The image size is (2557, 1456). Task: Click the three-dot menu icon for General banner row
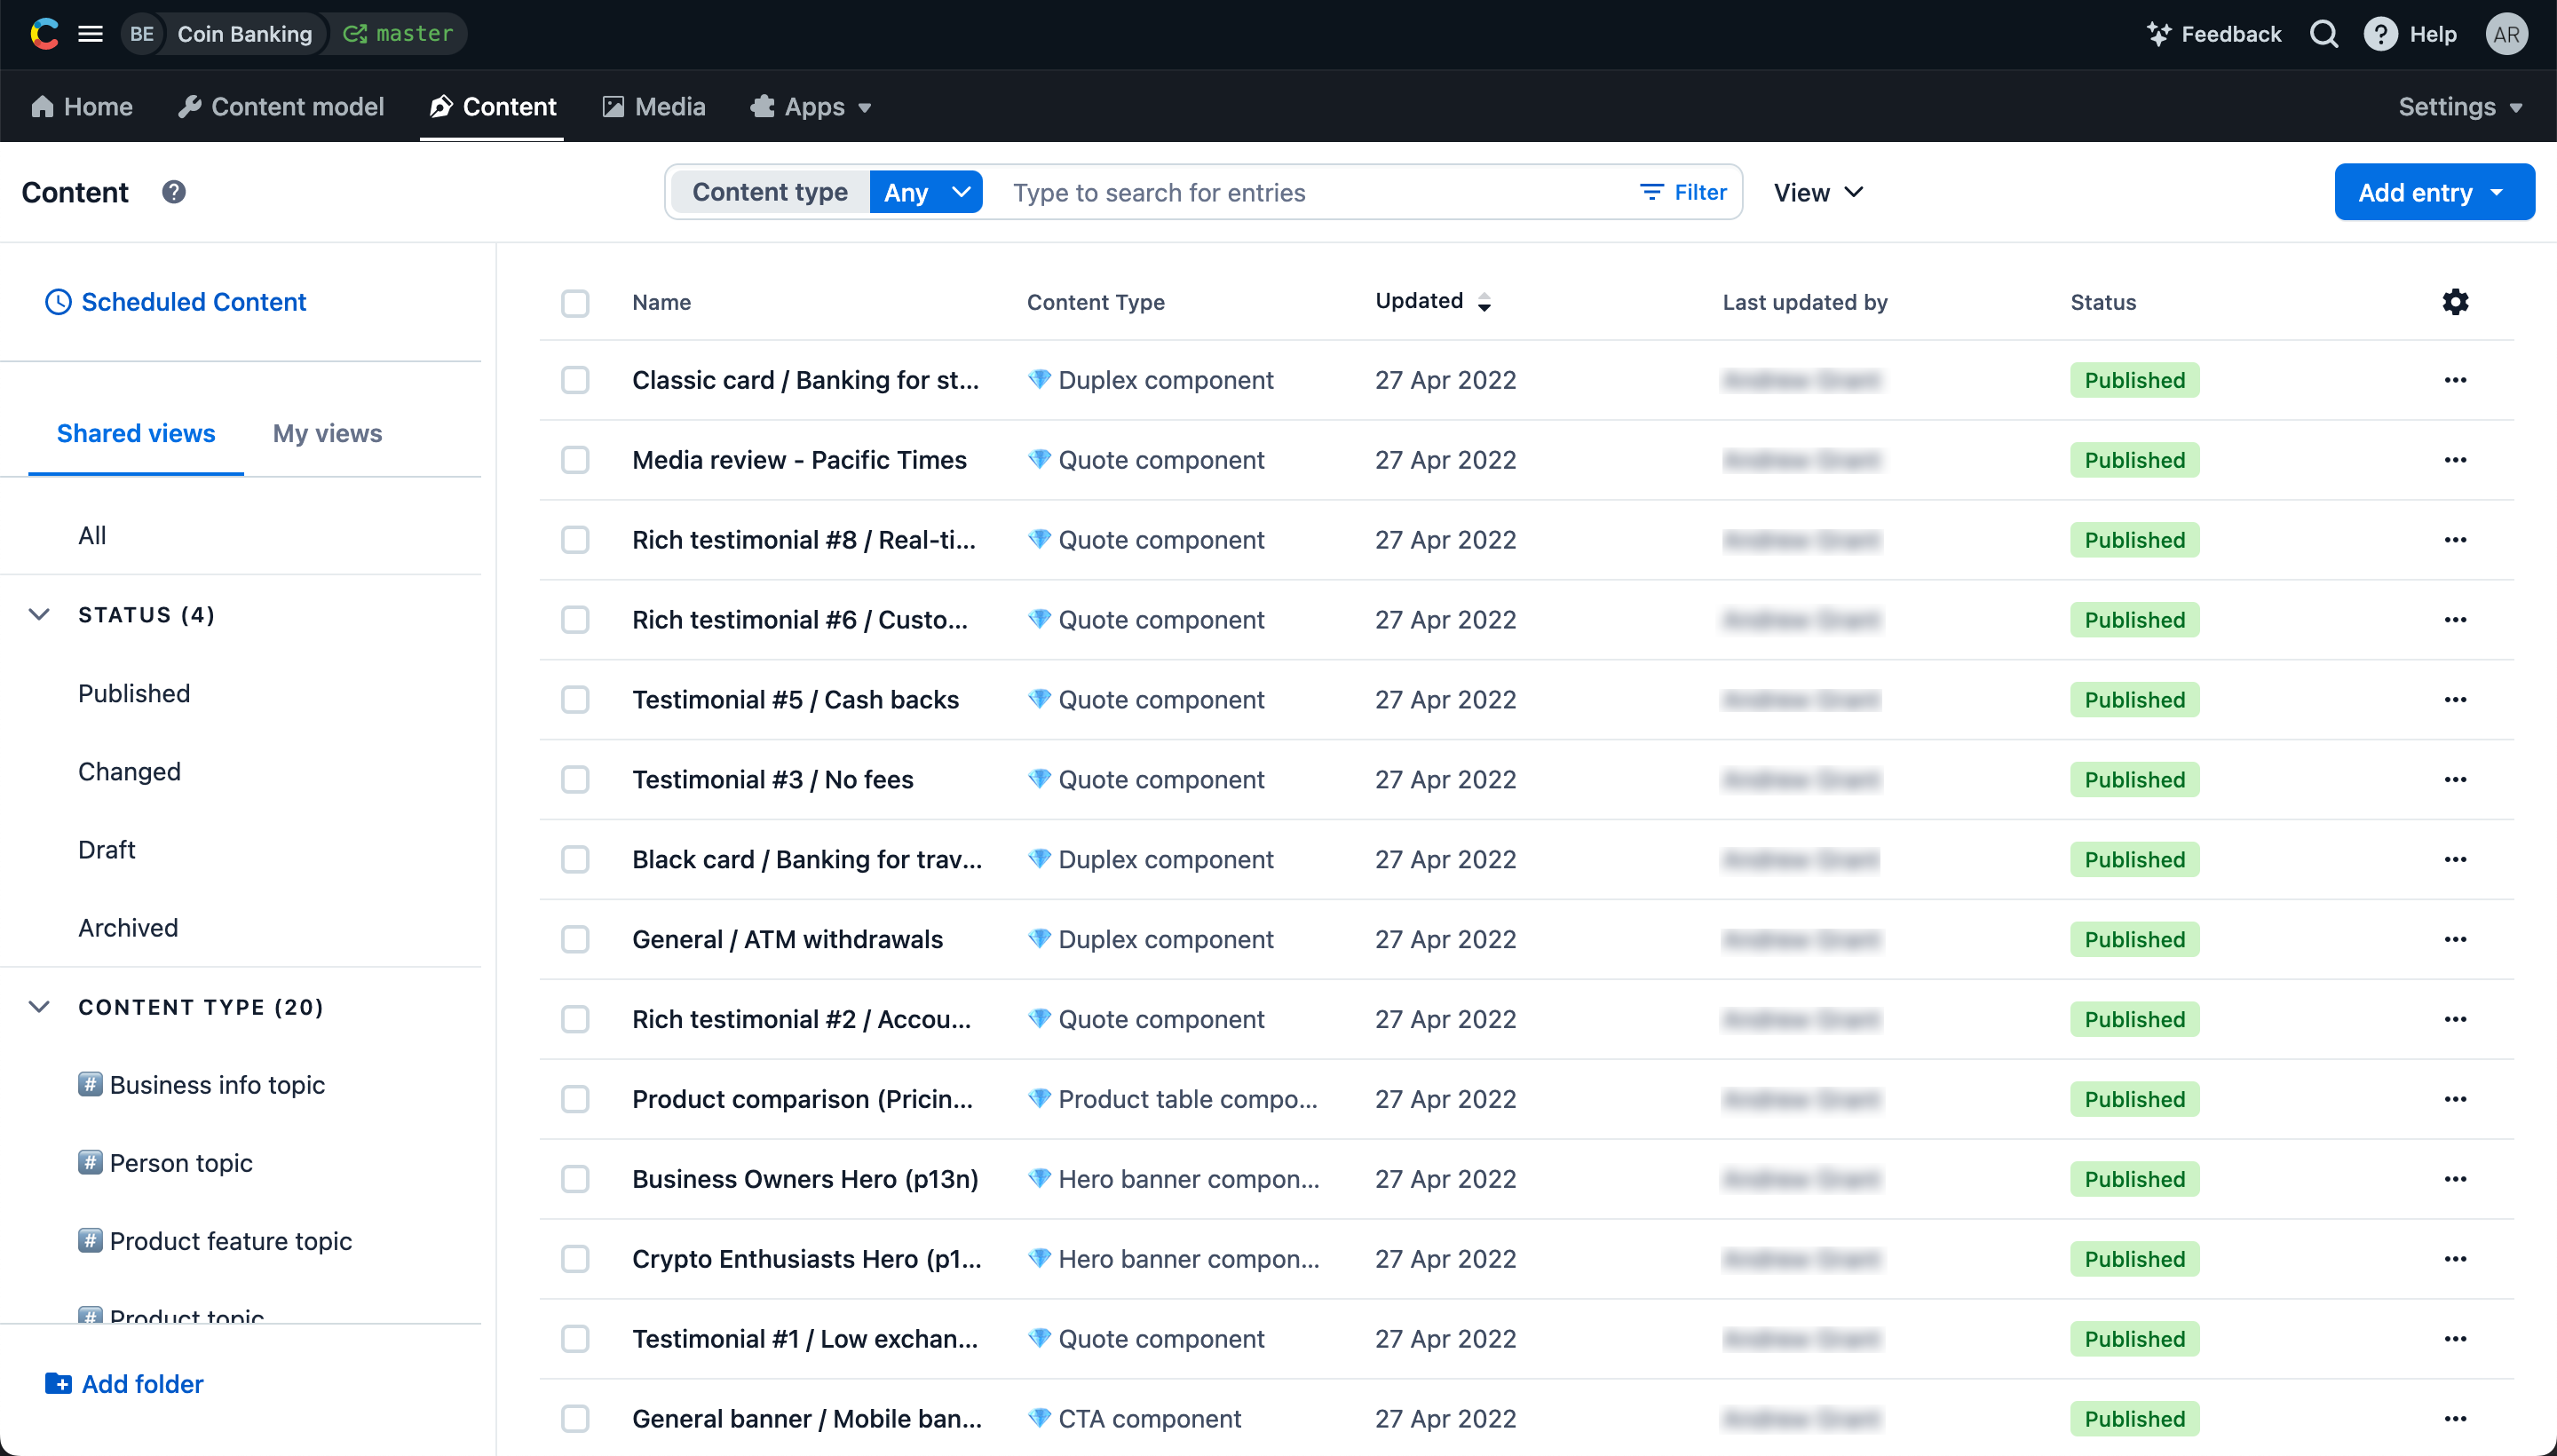click(2455, 1417)
